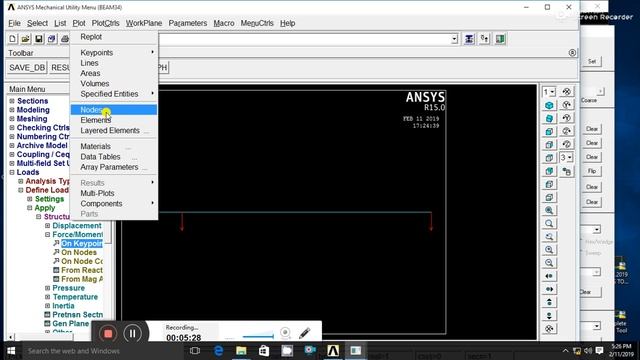Expand the Temperature tree node
The width and height of the screenshot is (640, 360).
(47, 297)
